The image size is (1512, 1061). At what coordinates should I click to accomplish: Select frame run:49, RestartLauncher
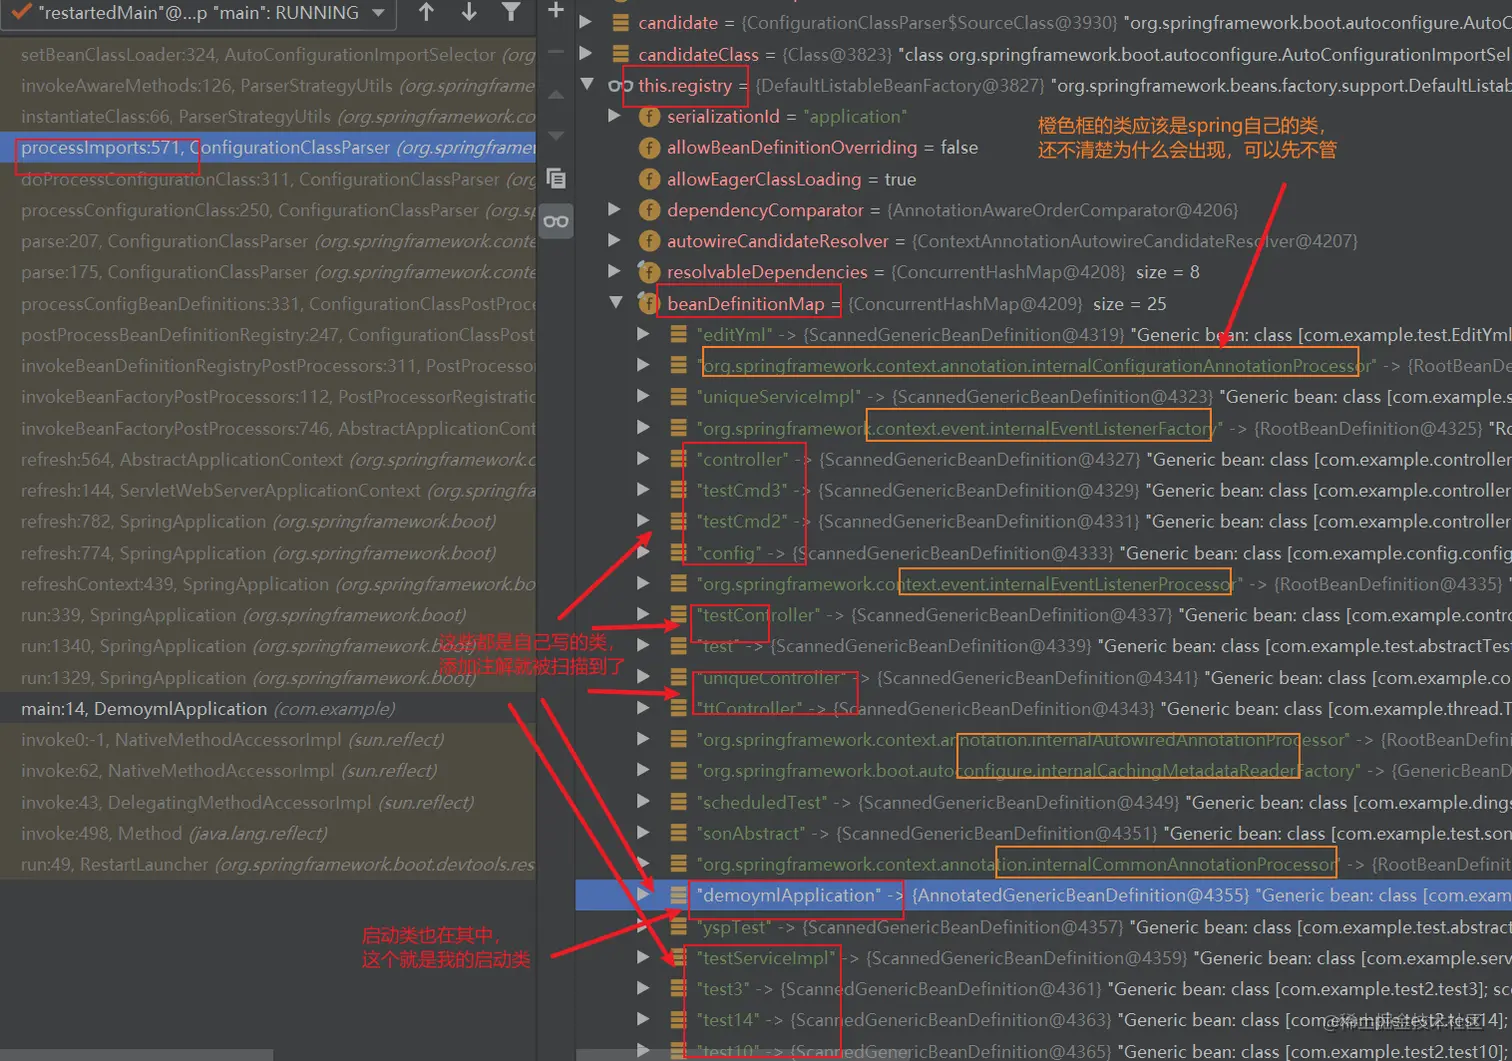268,864
